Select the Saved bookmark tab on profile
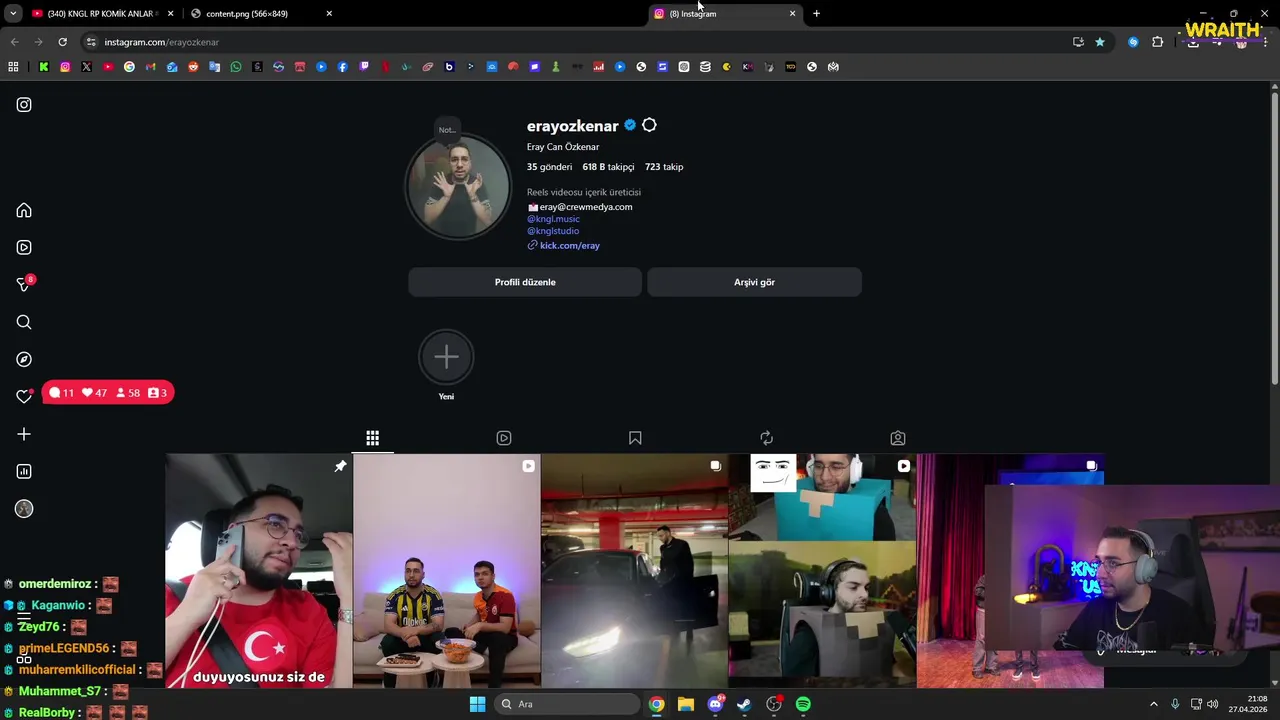Viewport: 1280px width, 720px height. (x=635, y=438)
